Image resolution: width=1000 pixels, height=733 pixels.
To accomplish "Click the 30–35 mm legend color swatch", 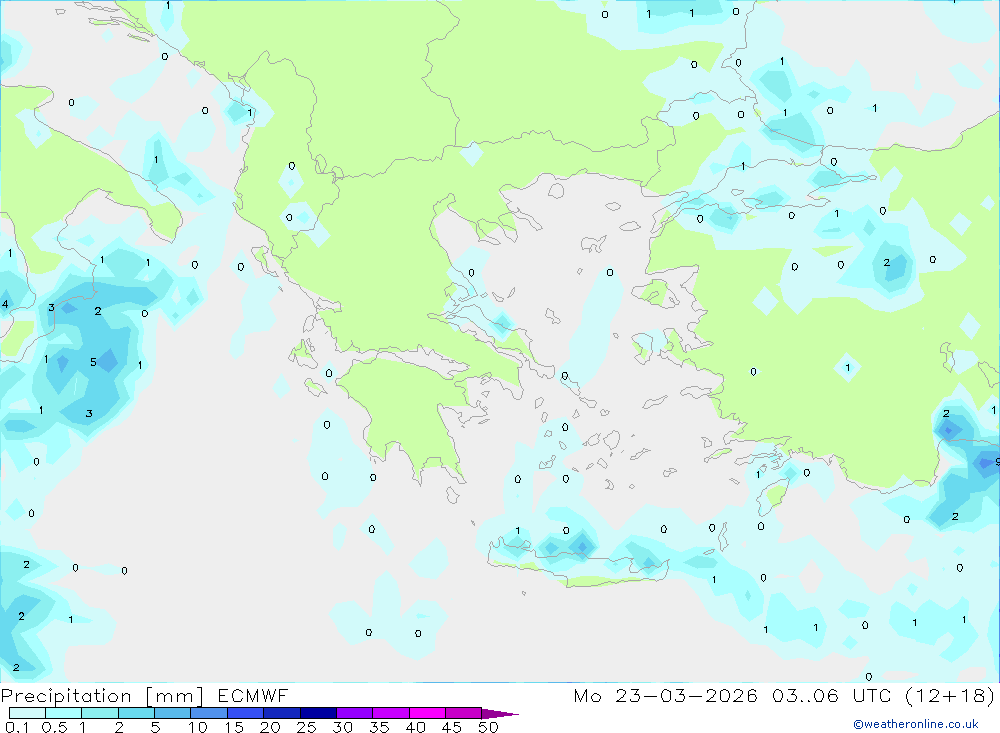I will [x=355, y=713].
